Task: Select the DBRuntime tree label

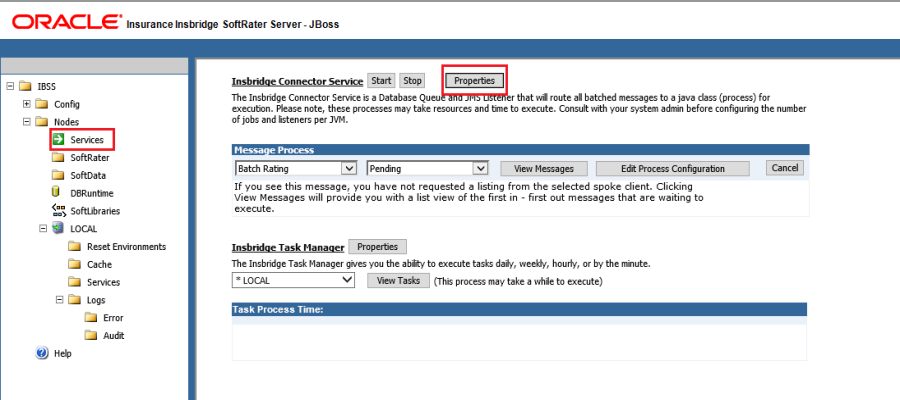Action: pos(92,193)
